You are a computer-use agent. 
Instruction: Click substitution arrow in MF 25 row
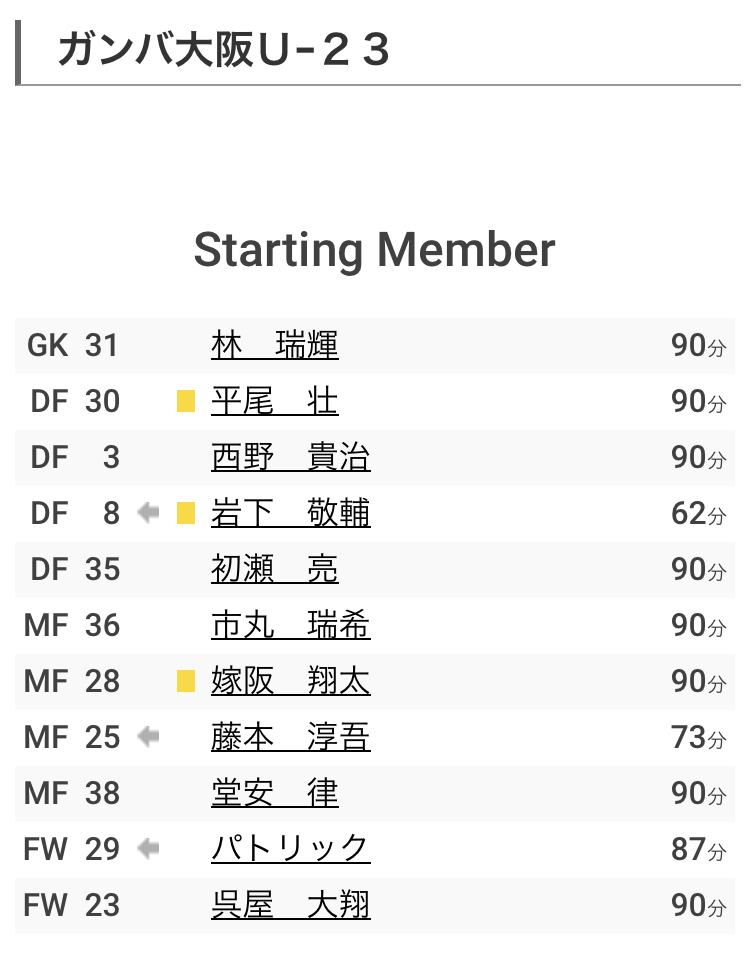tap(148, 737)
